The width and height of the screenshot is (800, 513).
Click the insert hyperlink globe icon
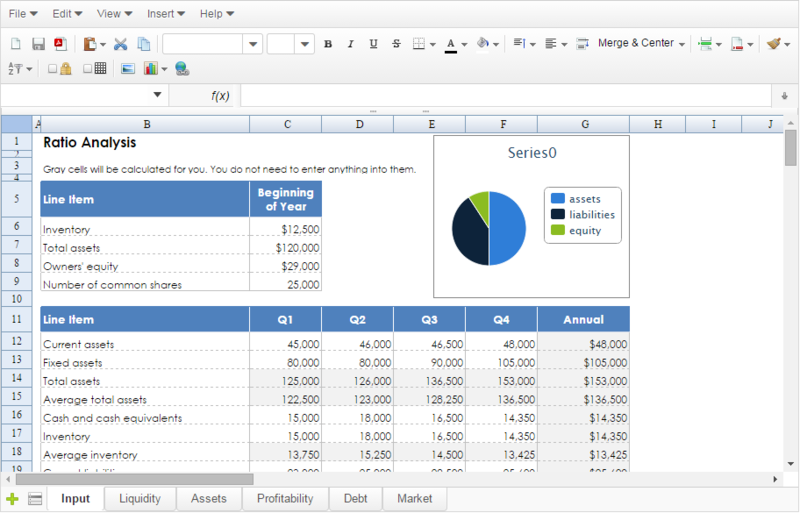(x=182, y=69)
